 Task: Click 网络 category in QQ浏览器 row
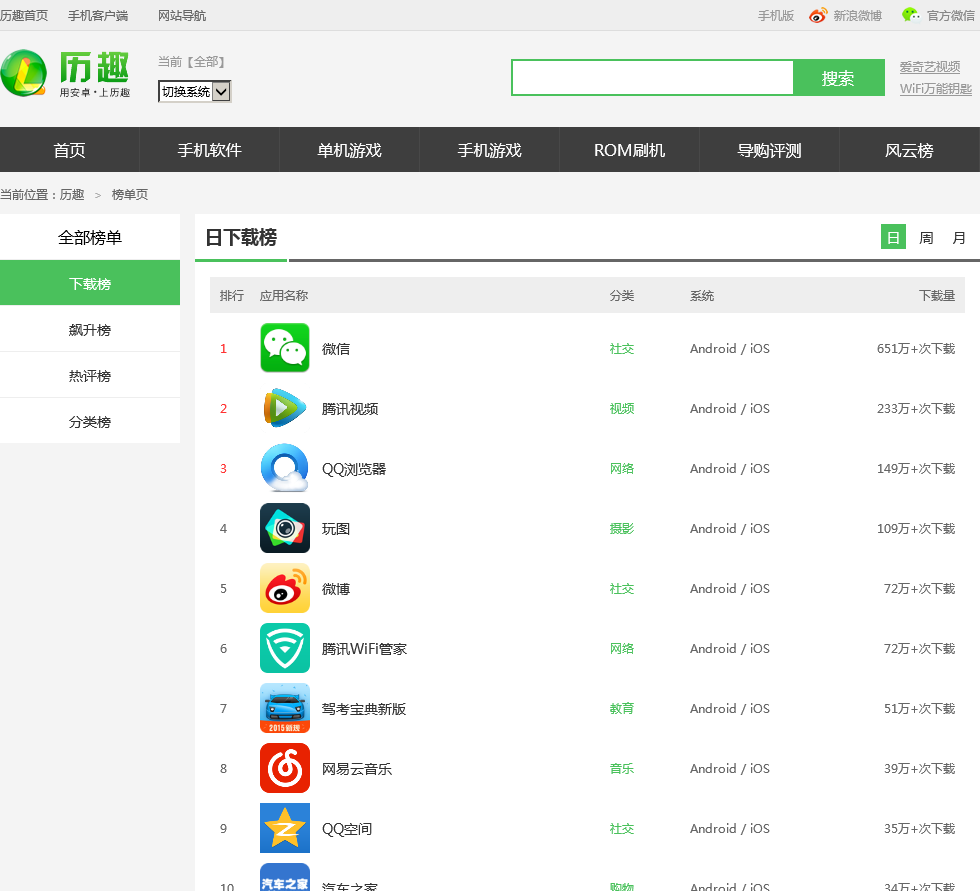point(622,469)
